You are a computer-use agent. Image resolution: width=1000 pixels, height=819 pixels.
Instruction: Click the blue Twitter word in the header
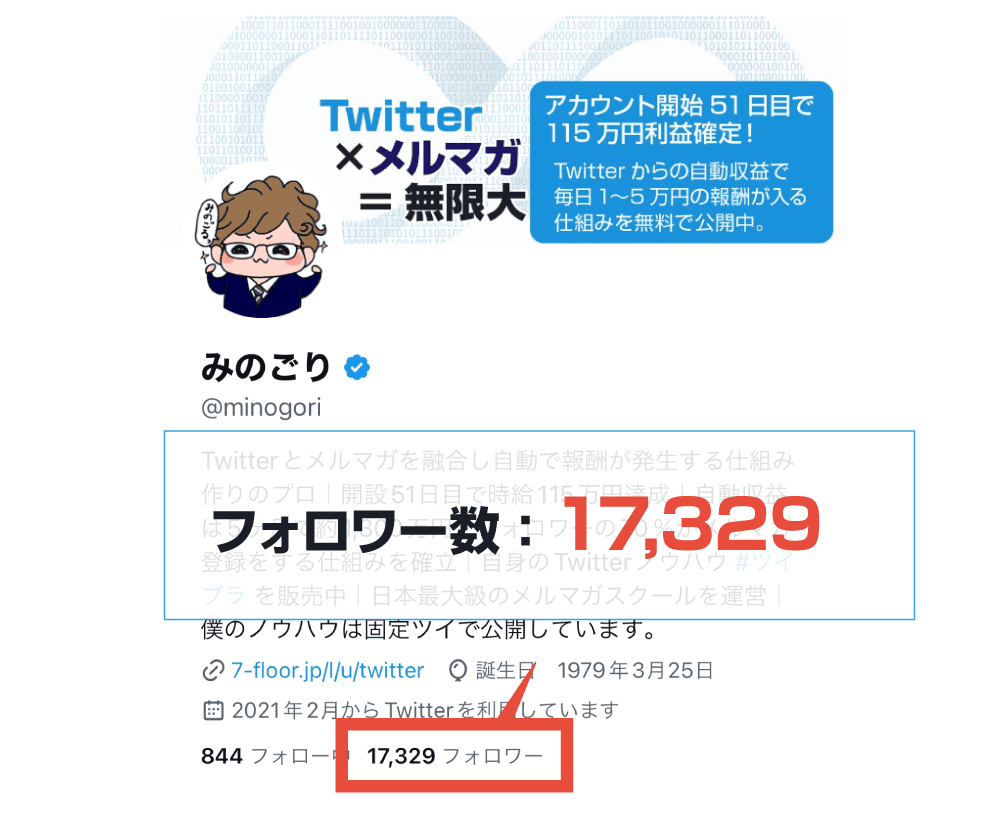(x=400, y=116)
